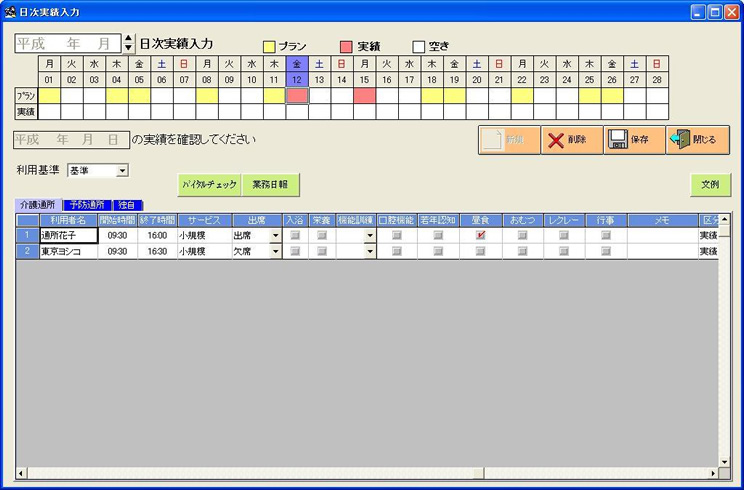The image size is (744, 490).
Task: Open 機能訓練 dropdown in the 東京ヨシコ row
Action: click(x=369, y=252)
